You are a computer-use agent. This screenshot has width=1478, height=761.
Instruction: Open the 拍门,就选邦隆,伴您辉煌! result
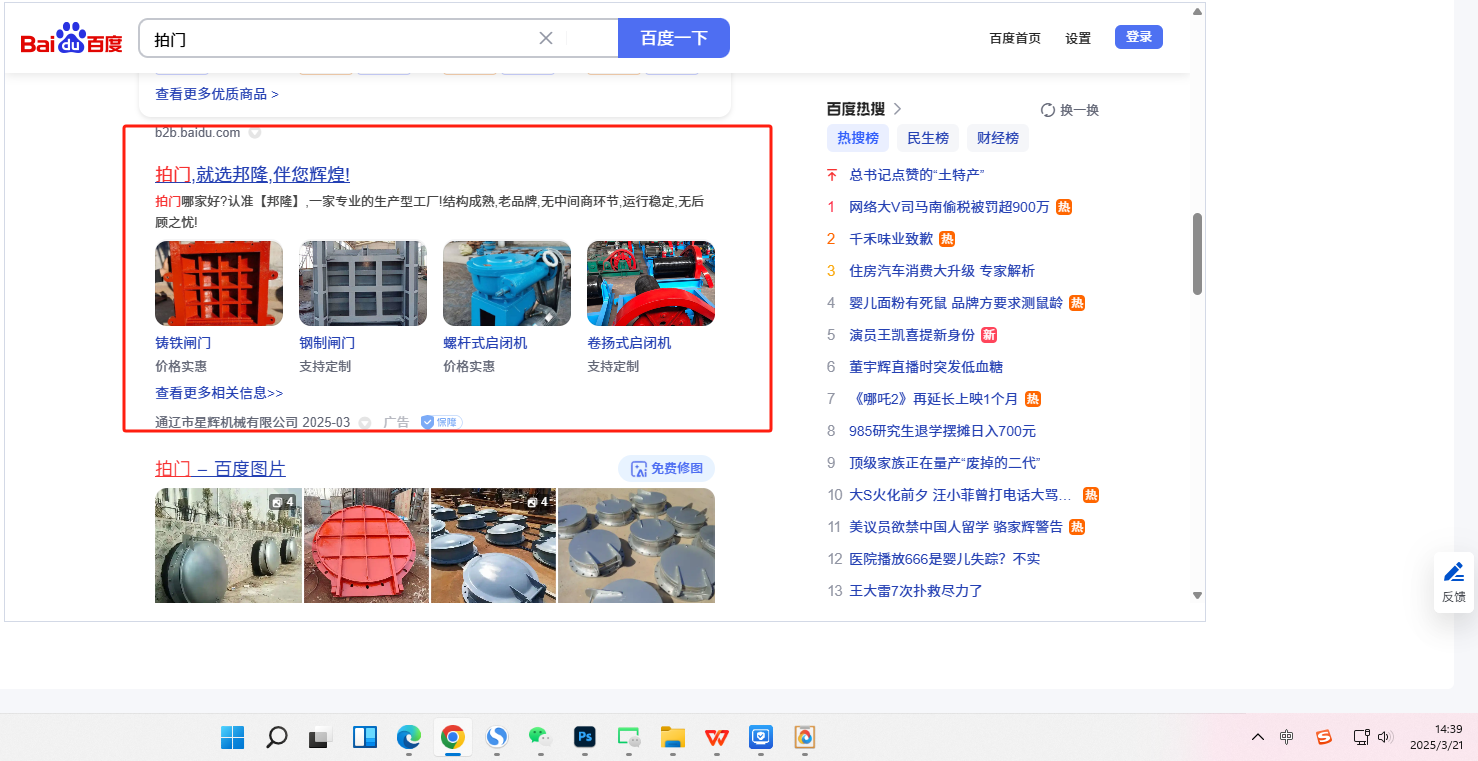[x=252, y=174]
